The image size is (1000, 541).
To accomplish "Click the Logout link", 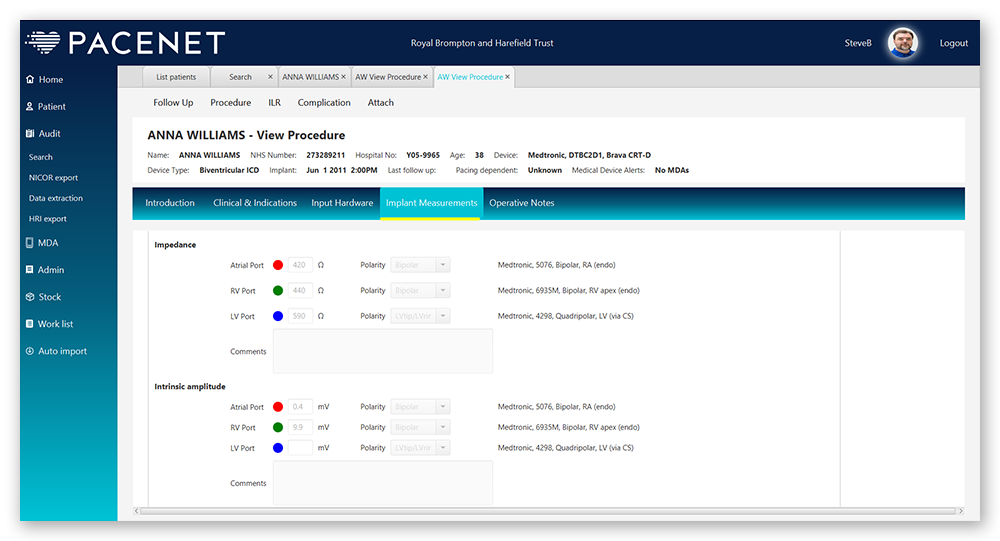I will pos(953,43).
